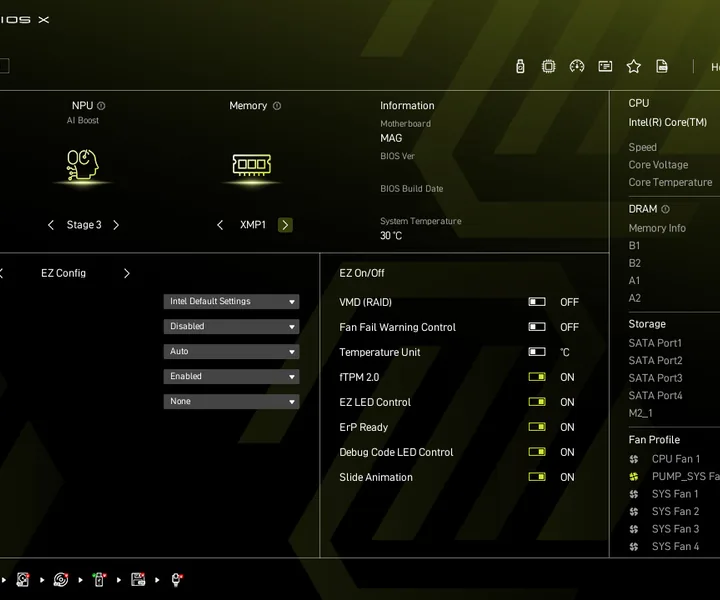Switch the Temperature Unit toggle

coord(537,352)
